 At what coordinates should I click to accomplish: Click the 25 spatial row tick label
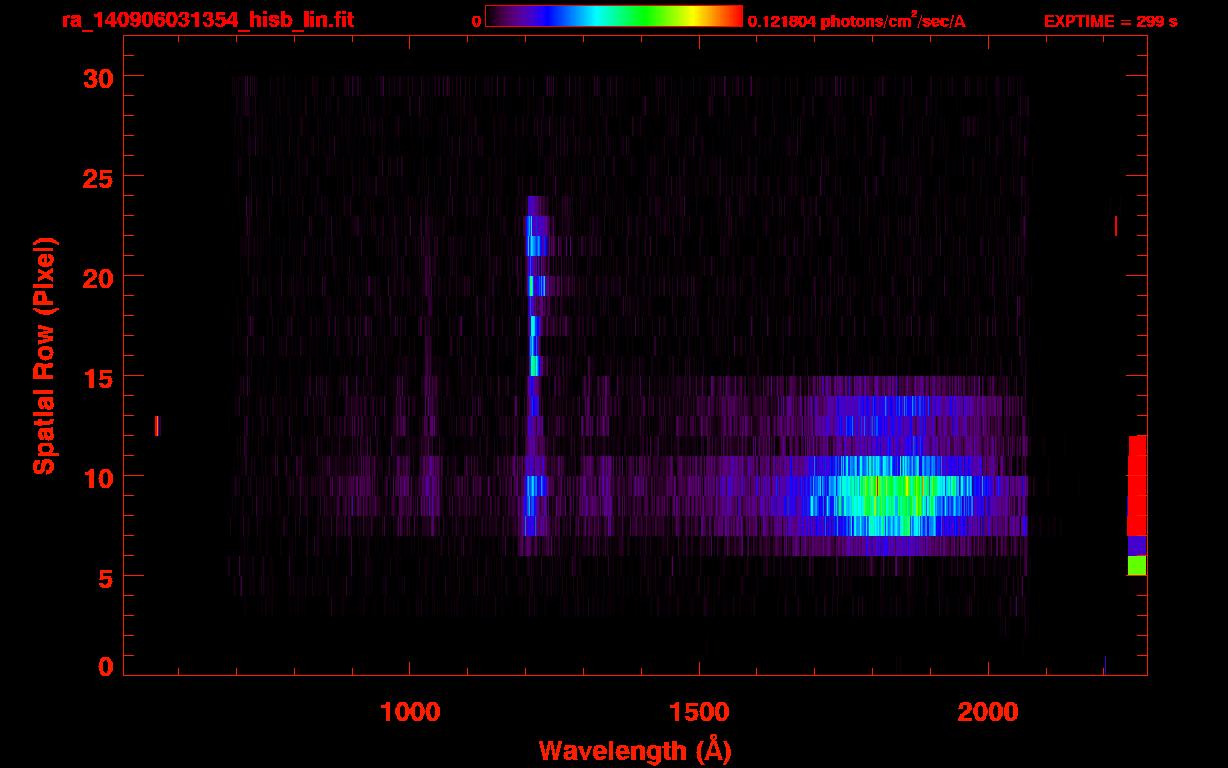(x=99, y=177)
